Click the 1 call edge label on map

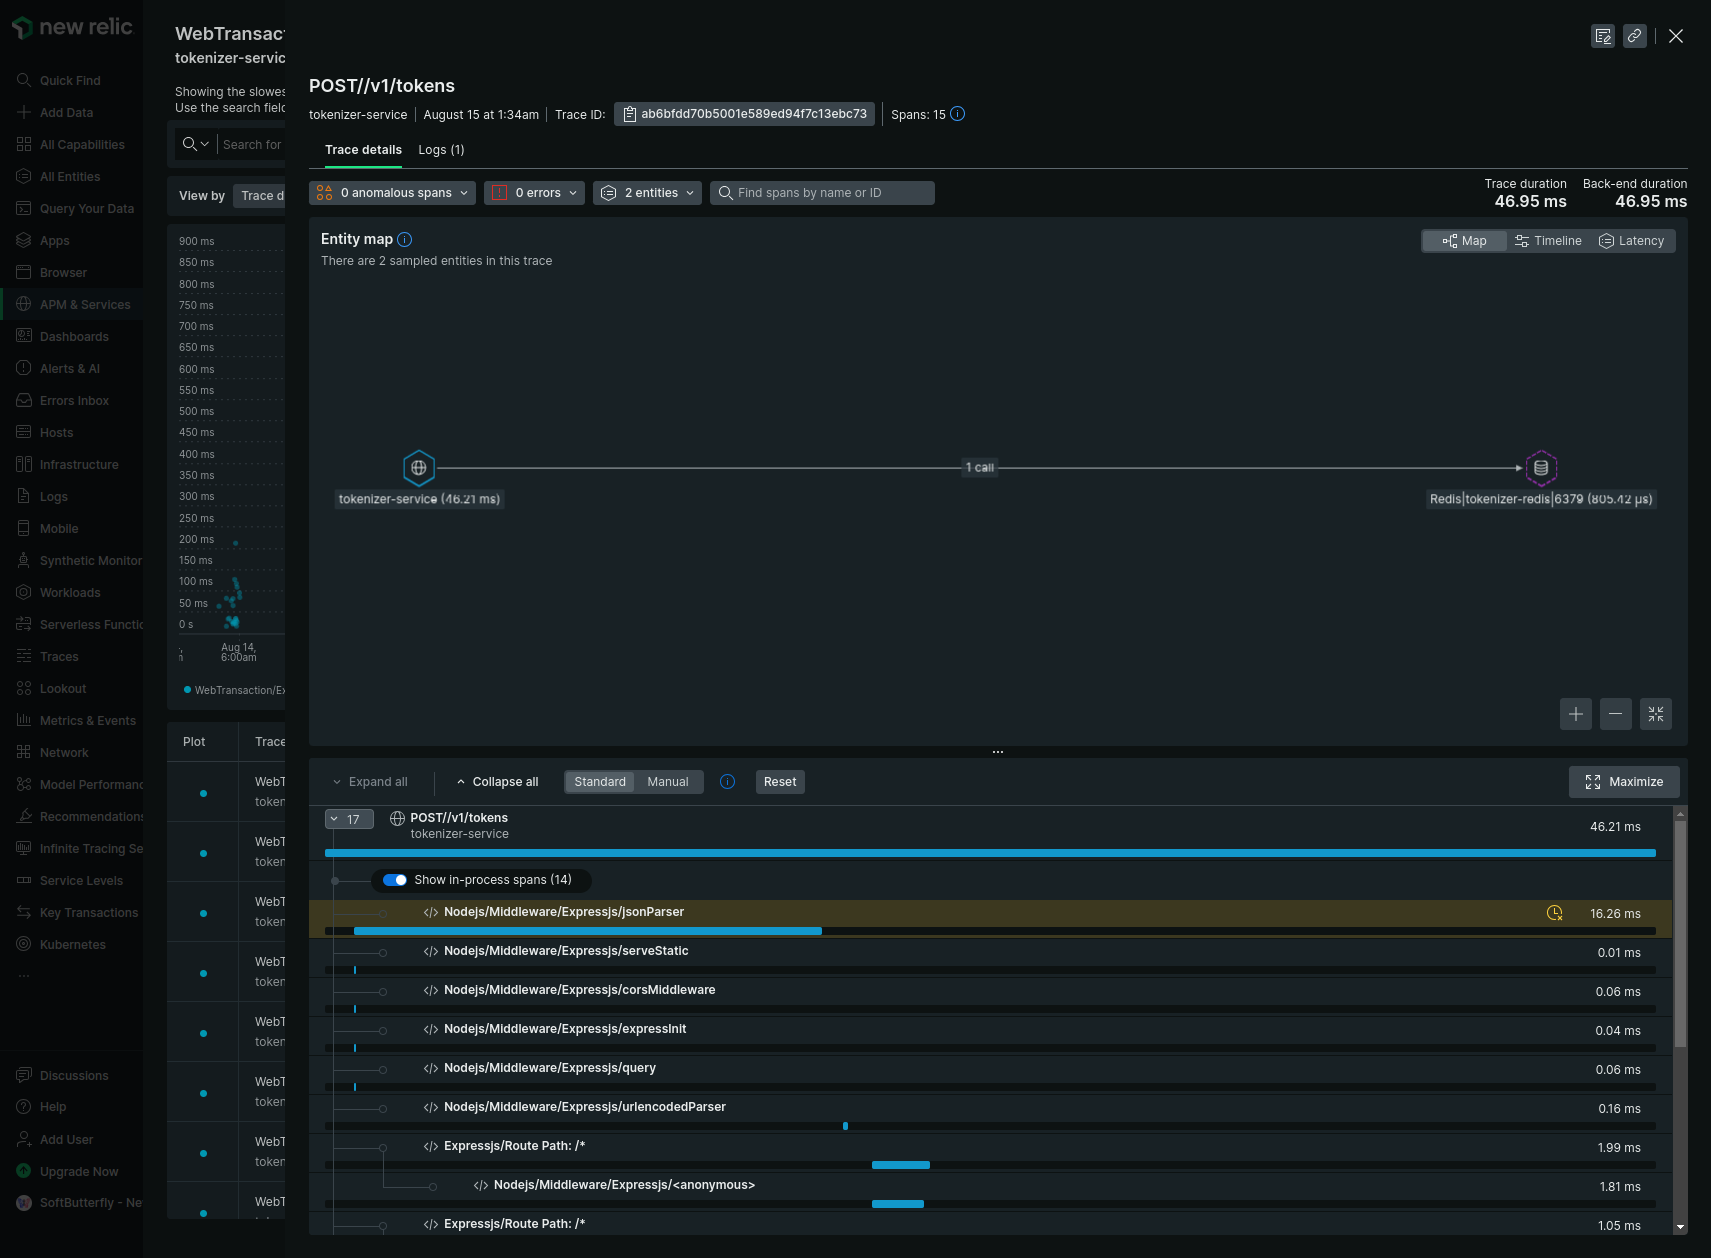point(980,468)
